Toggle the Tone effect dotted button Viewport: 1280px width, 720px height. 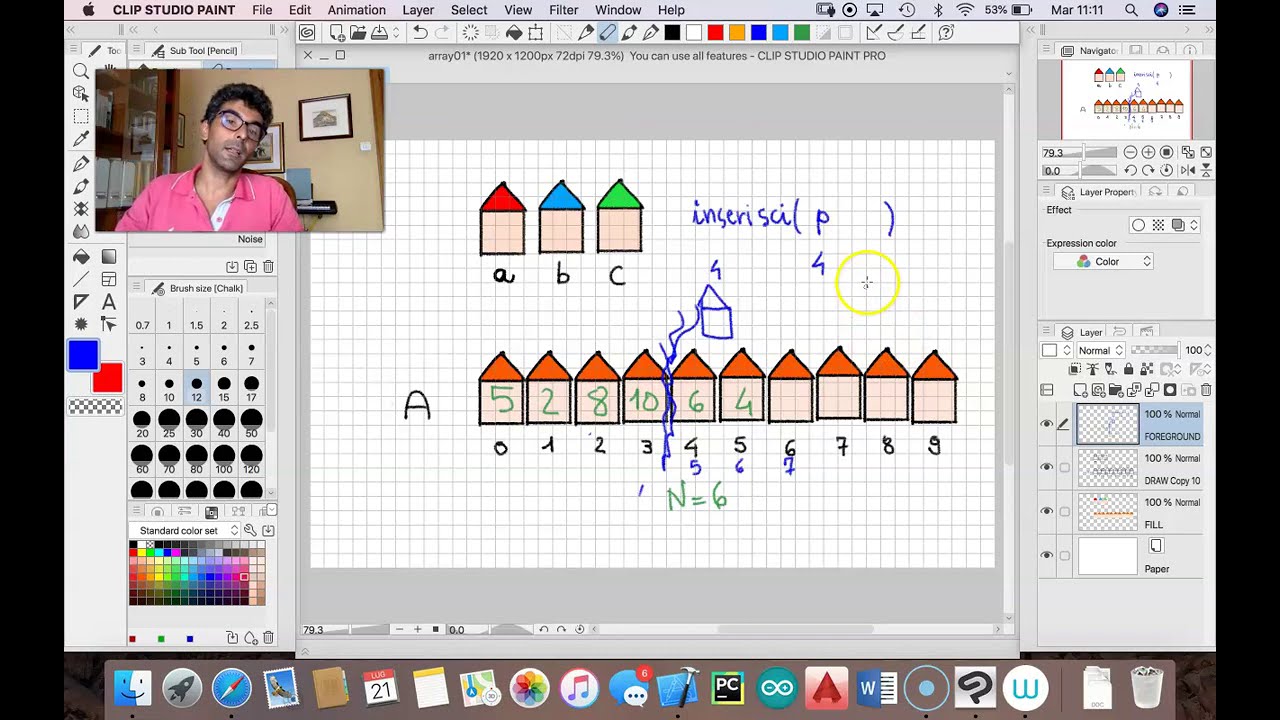click(x=1158, y=225)
